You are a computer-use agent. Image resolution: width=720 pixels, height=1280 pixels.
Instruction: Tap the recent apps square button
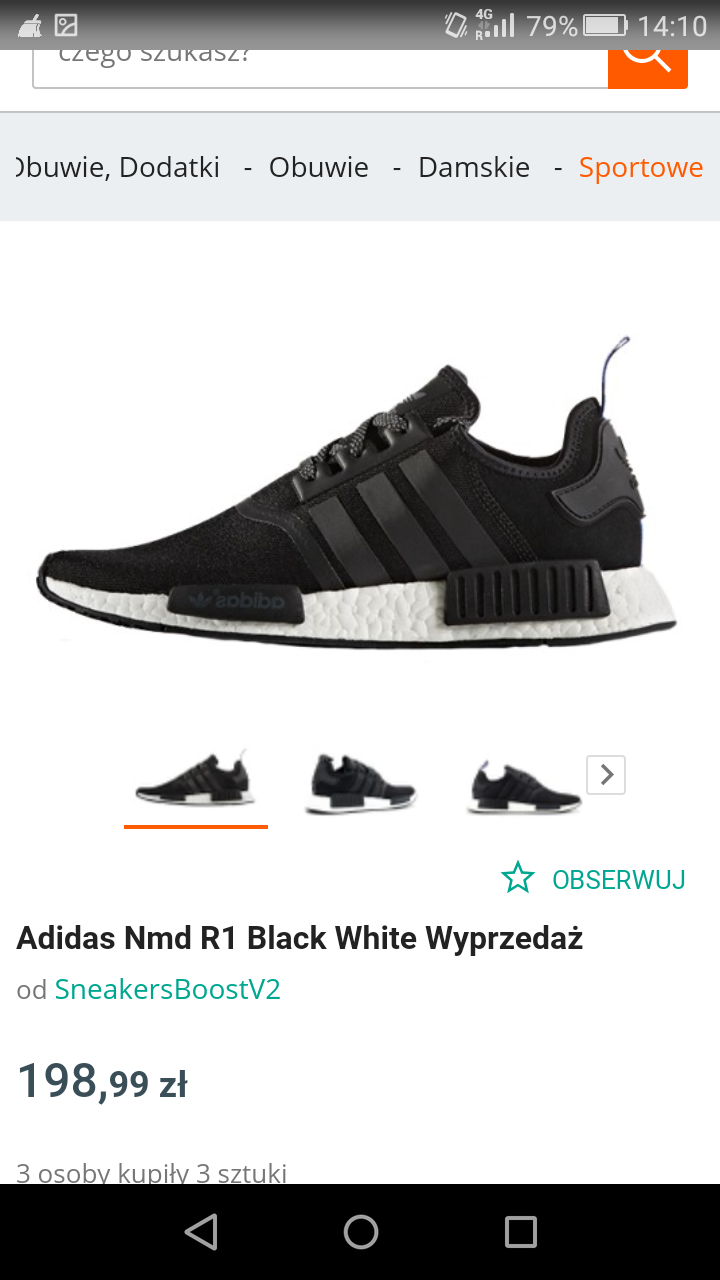coord(520,1232)
